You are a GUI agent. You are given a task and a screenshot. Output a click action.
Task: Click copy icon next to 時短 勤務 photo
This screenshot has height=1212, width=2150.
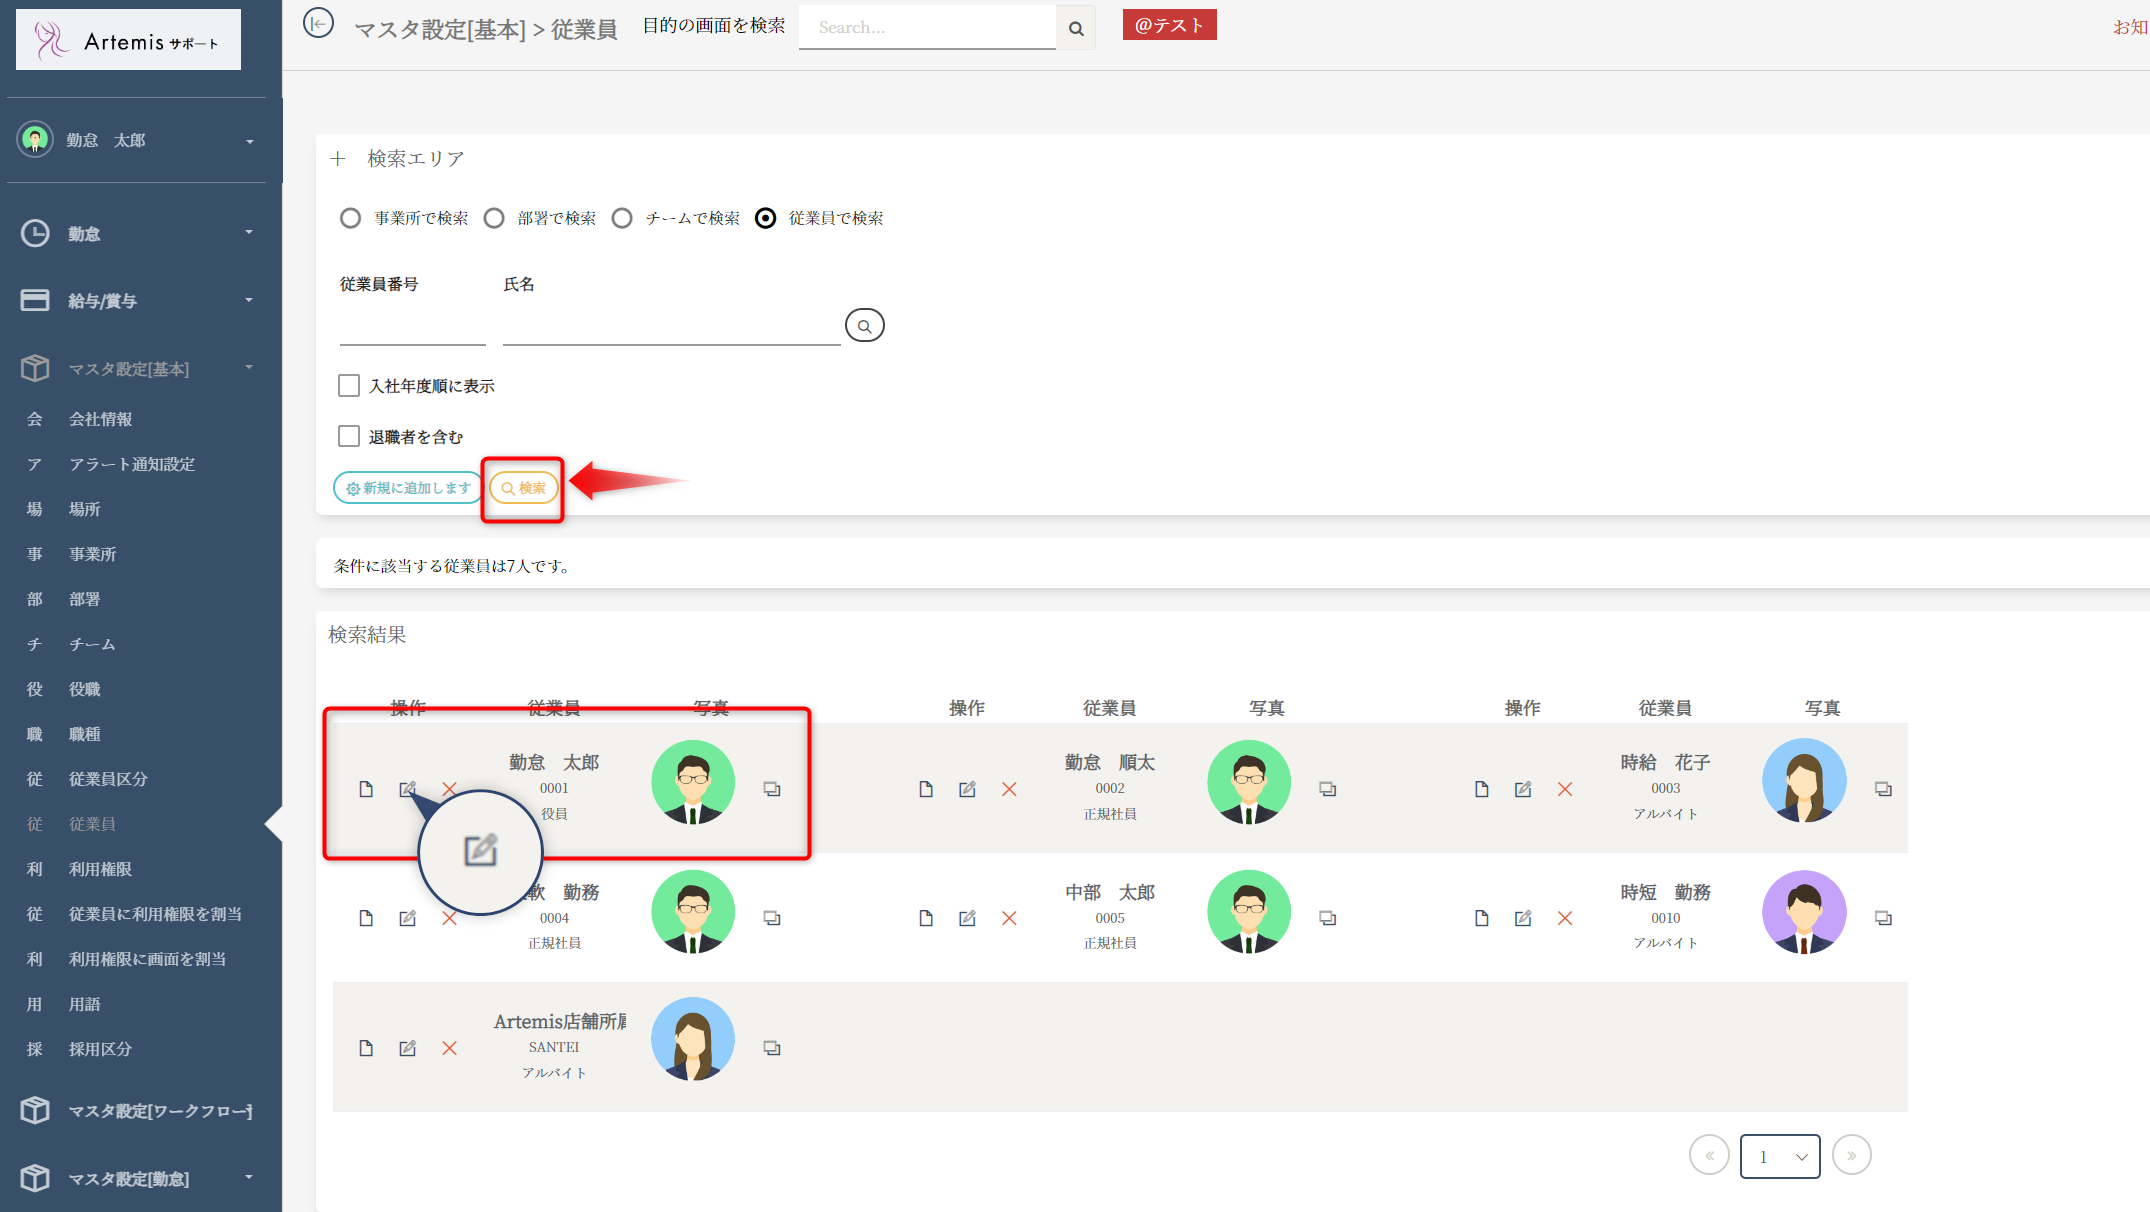click(1883, 918)
